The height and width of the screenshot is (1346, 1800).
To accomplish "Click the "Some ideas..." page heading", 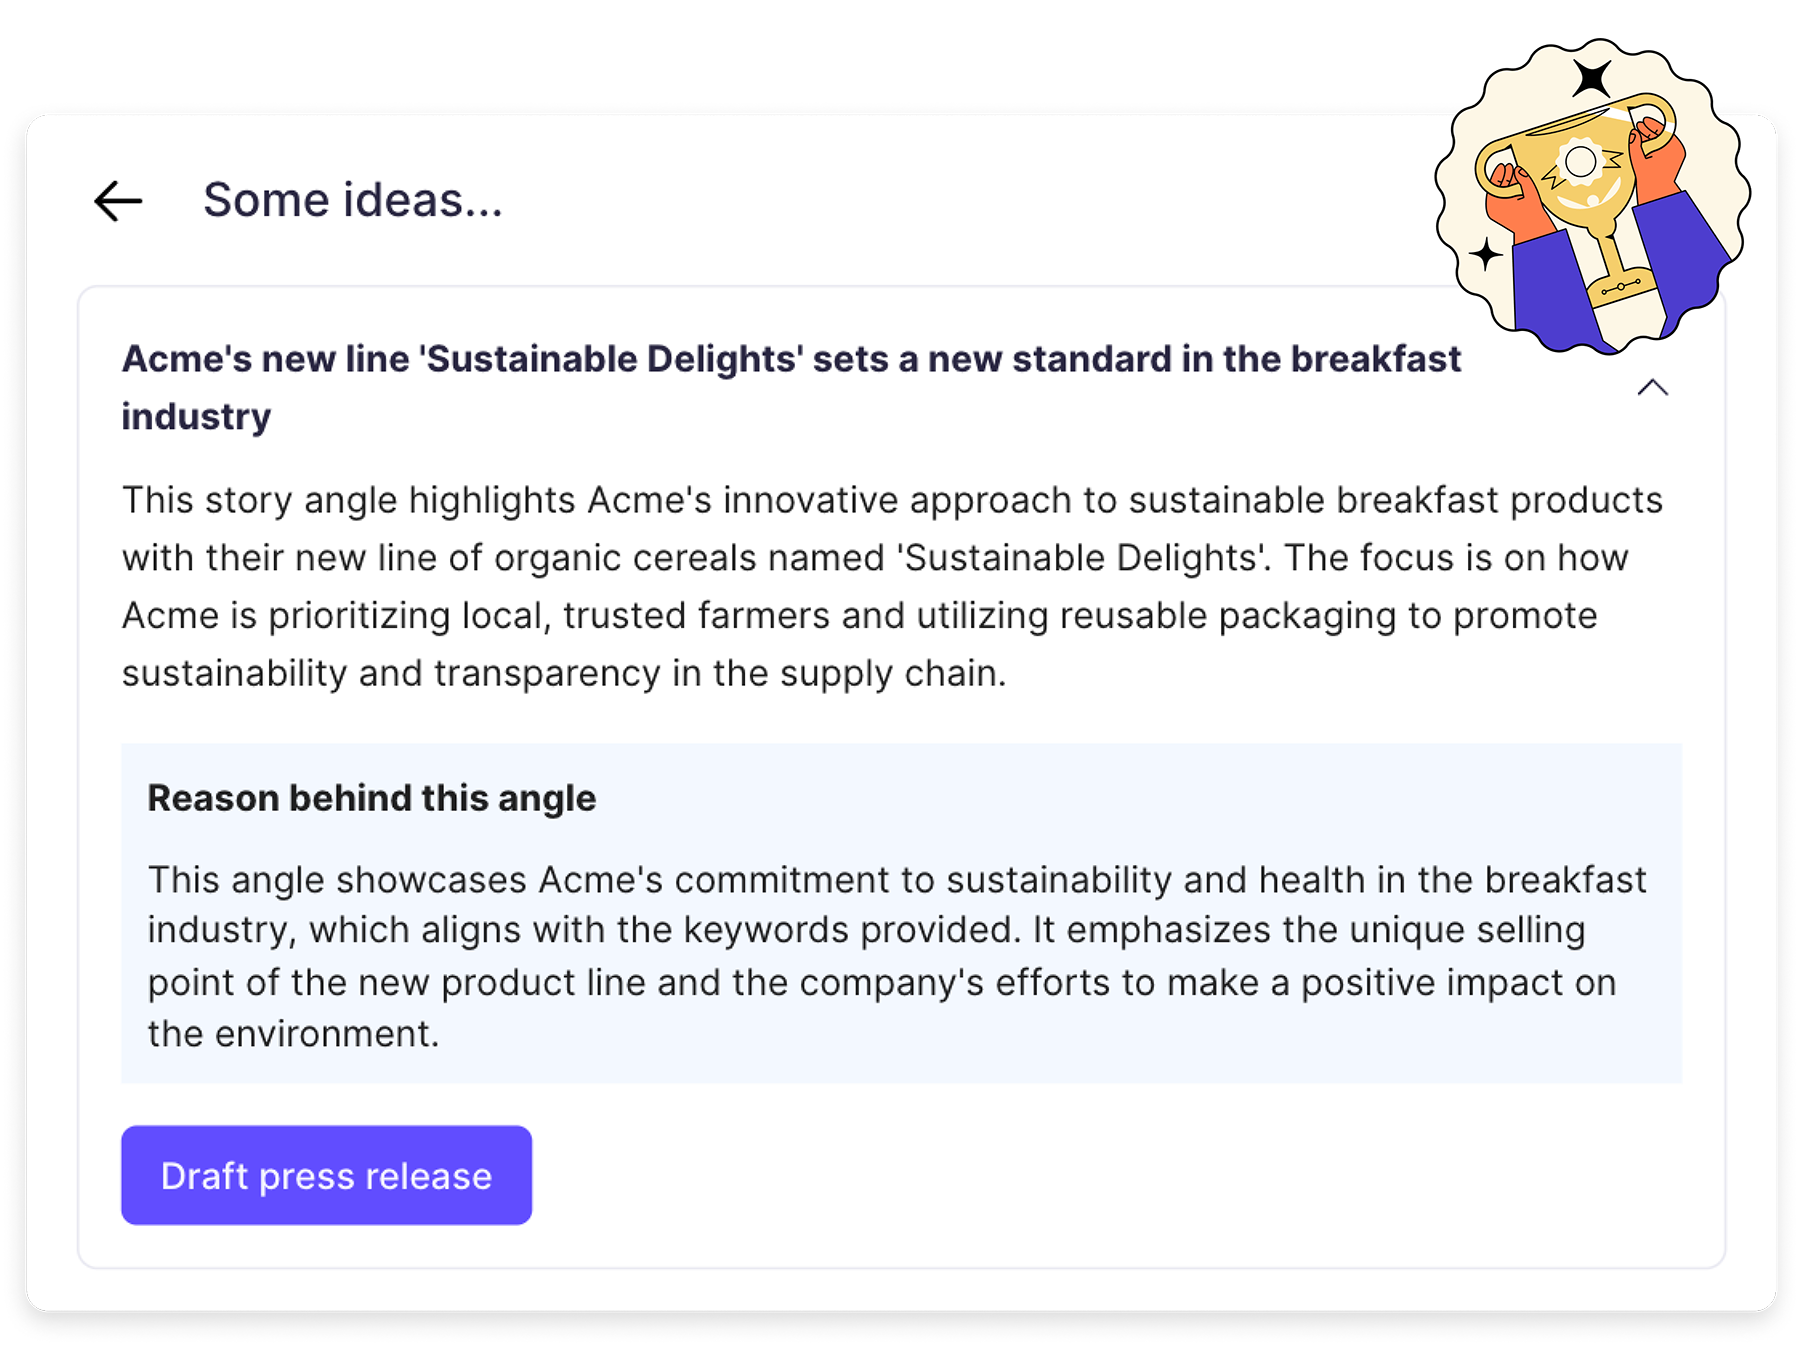I will point(352,200).
